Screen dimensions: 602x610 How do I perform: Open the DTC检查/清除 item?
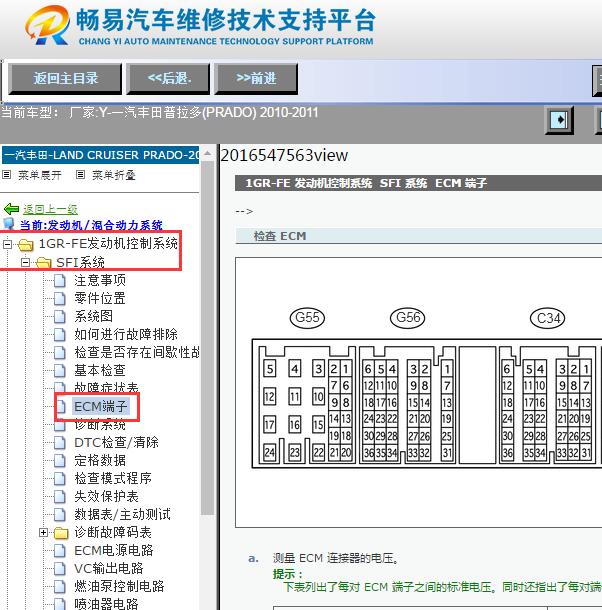tap(116, 442)
